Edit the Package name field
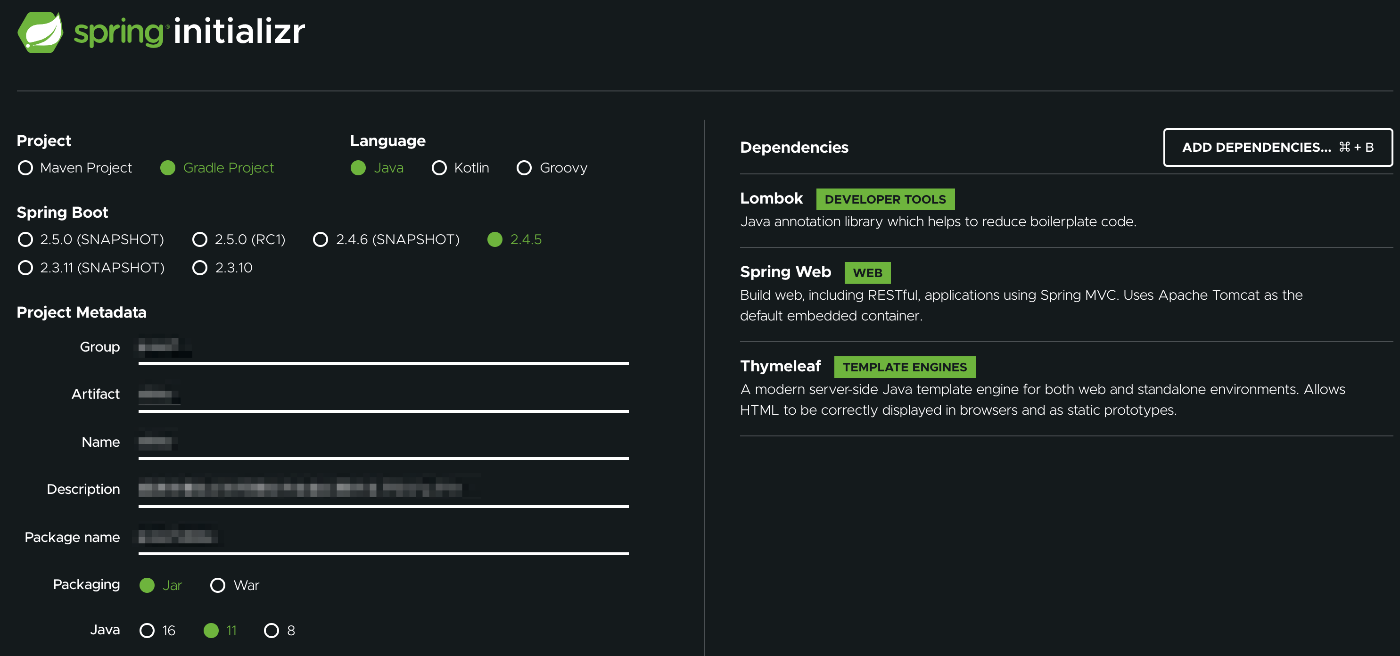The width and height of the screenshot is (1400, 656). point(383,538)
